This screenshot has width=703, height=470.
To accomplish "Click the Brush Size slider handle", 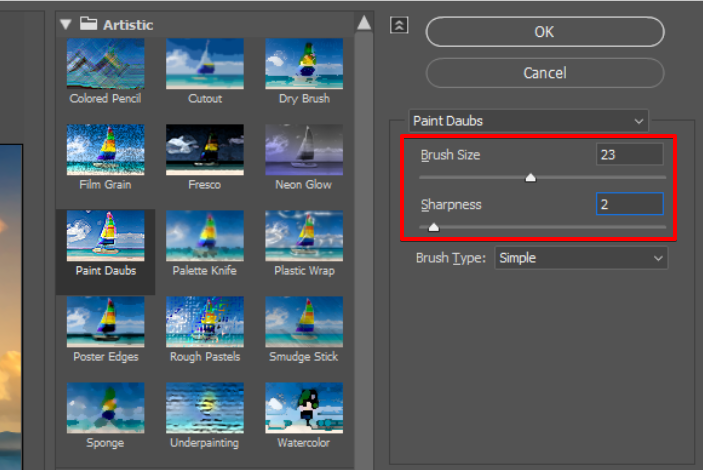I will tap(530, 178).
